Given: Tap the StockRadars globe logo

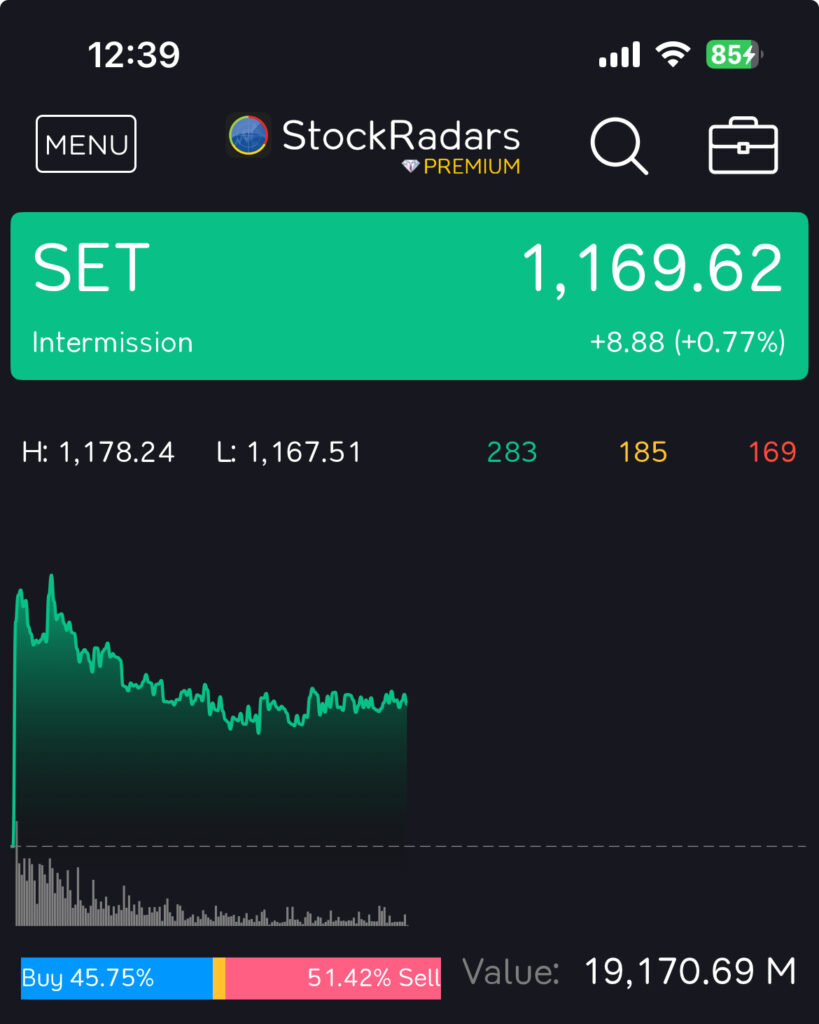Looking at the screenshot, I should [x=249, y=136].
